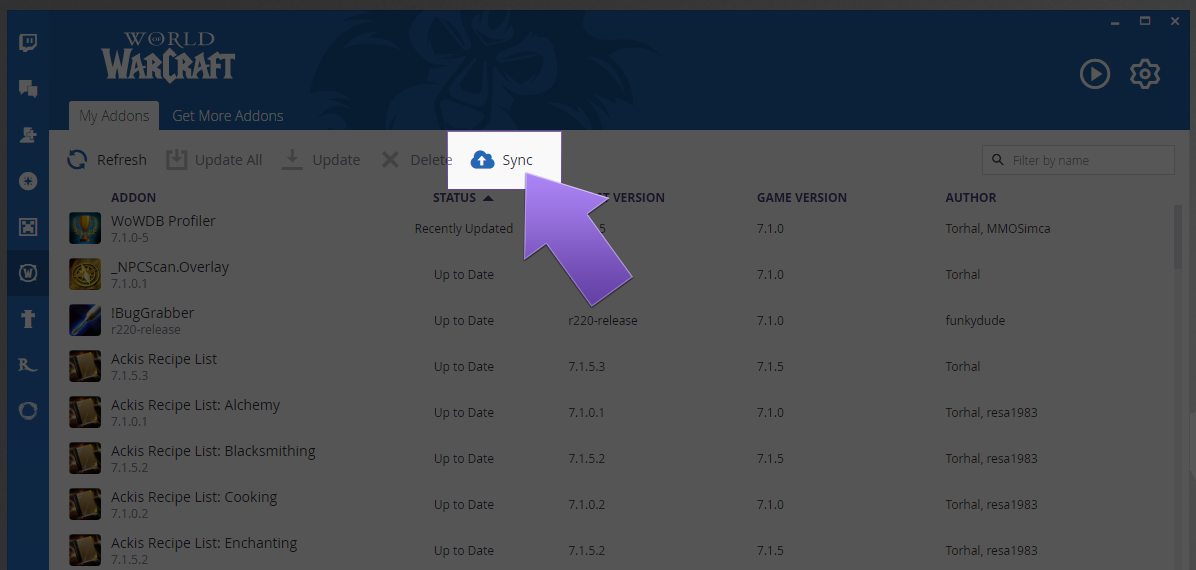1196x570 pixels.
Task: Click Ackis Recipe List: Alchemy icon
Action: 85,412
